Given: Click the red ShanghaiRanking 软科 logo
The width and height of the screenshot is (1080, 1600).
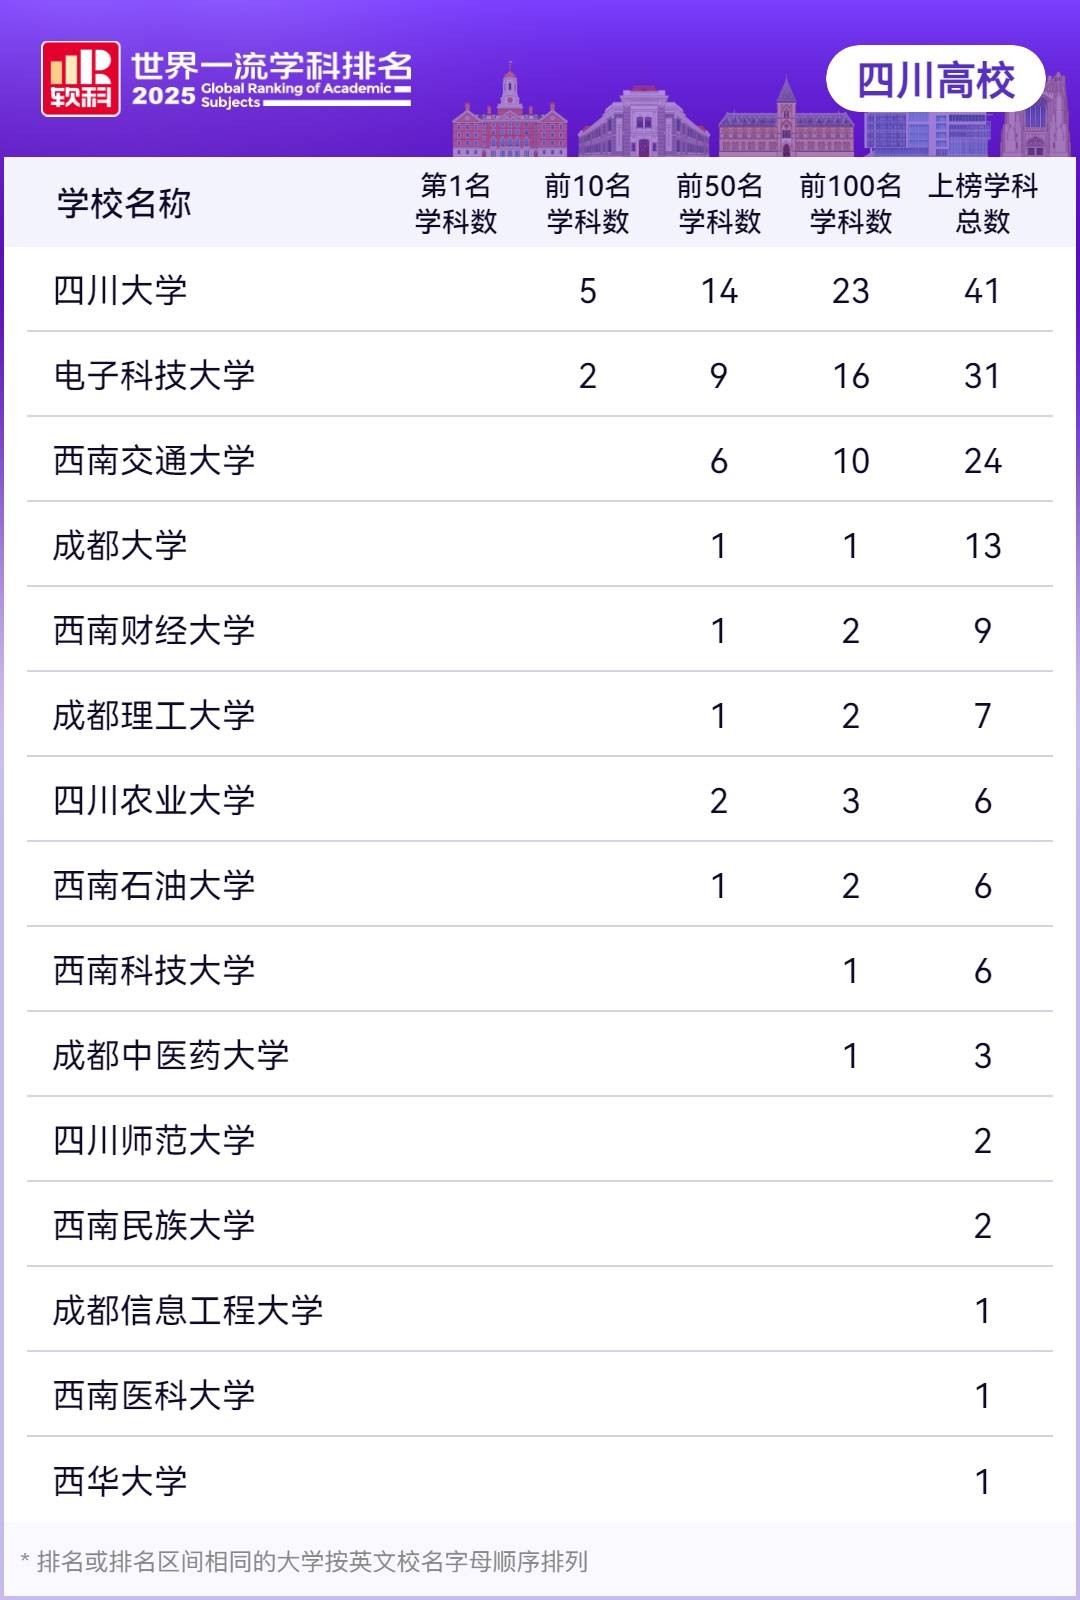Looking at the screenshot, I should pos(80,79).
